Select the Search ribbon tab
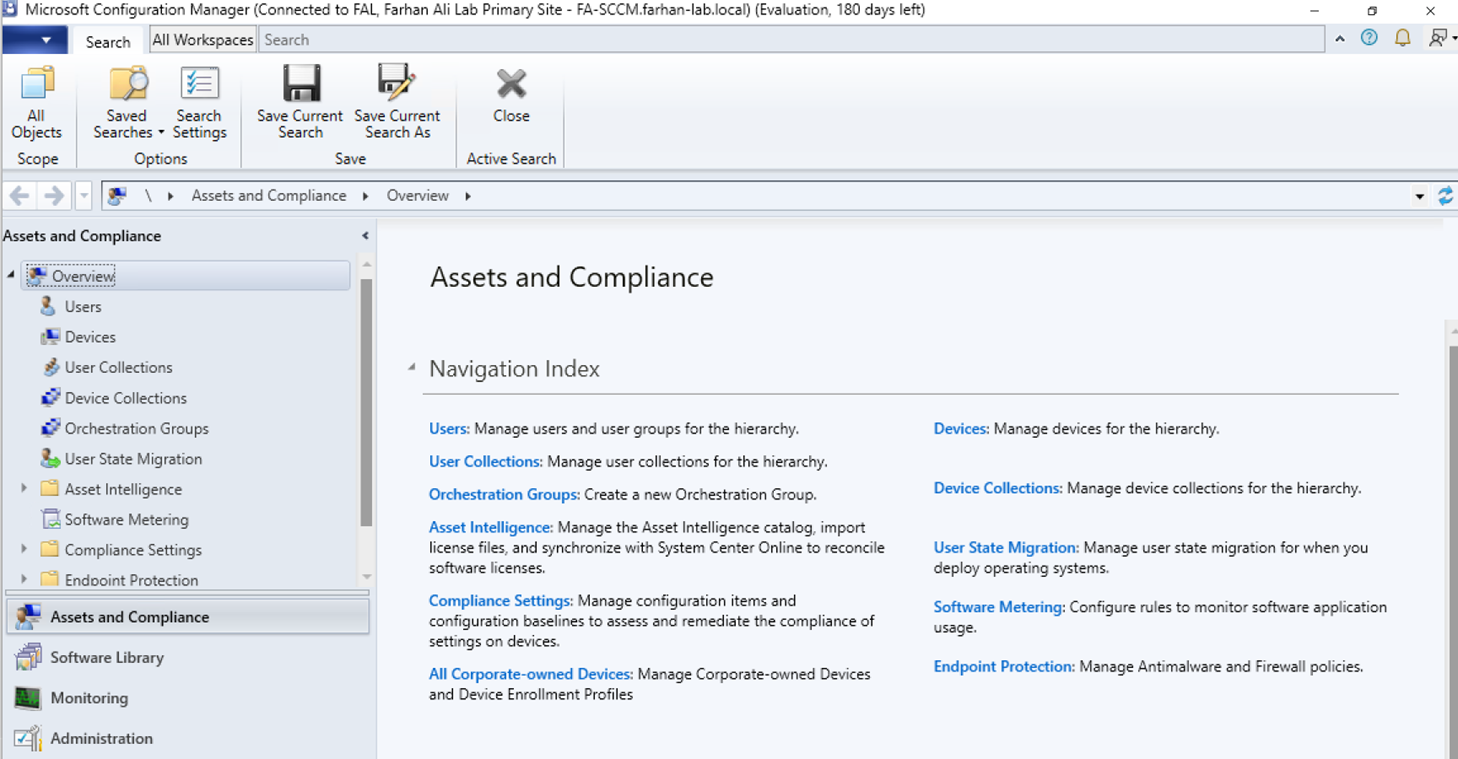The width and height of the screenshot is (1458, 759). (x=108, y=41)
